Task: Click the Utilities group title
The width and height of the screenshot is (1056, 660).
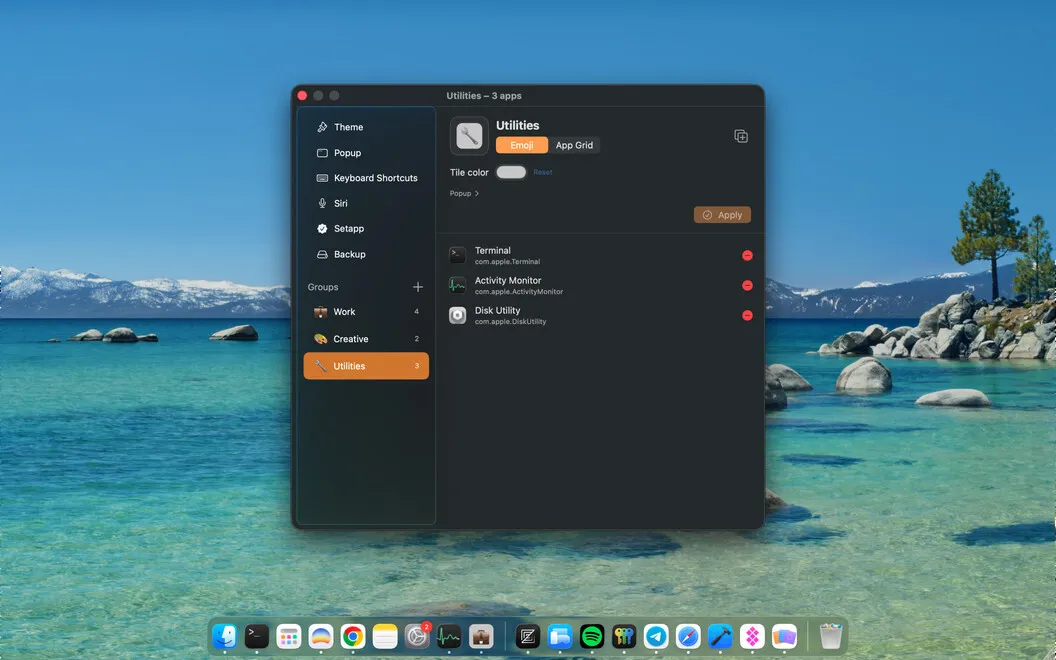Action: (x=517, y=125)
